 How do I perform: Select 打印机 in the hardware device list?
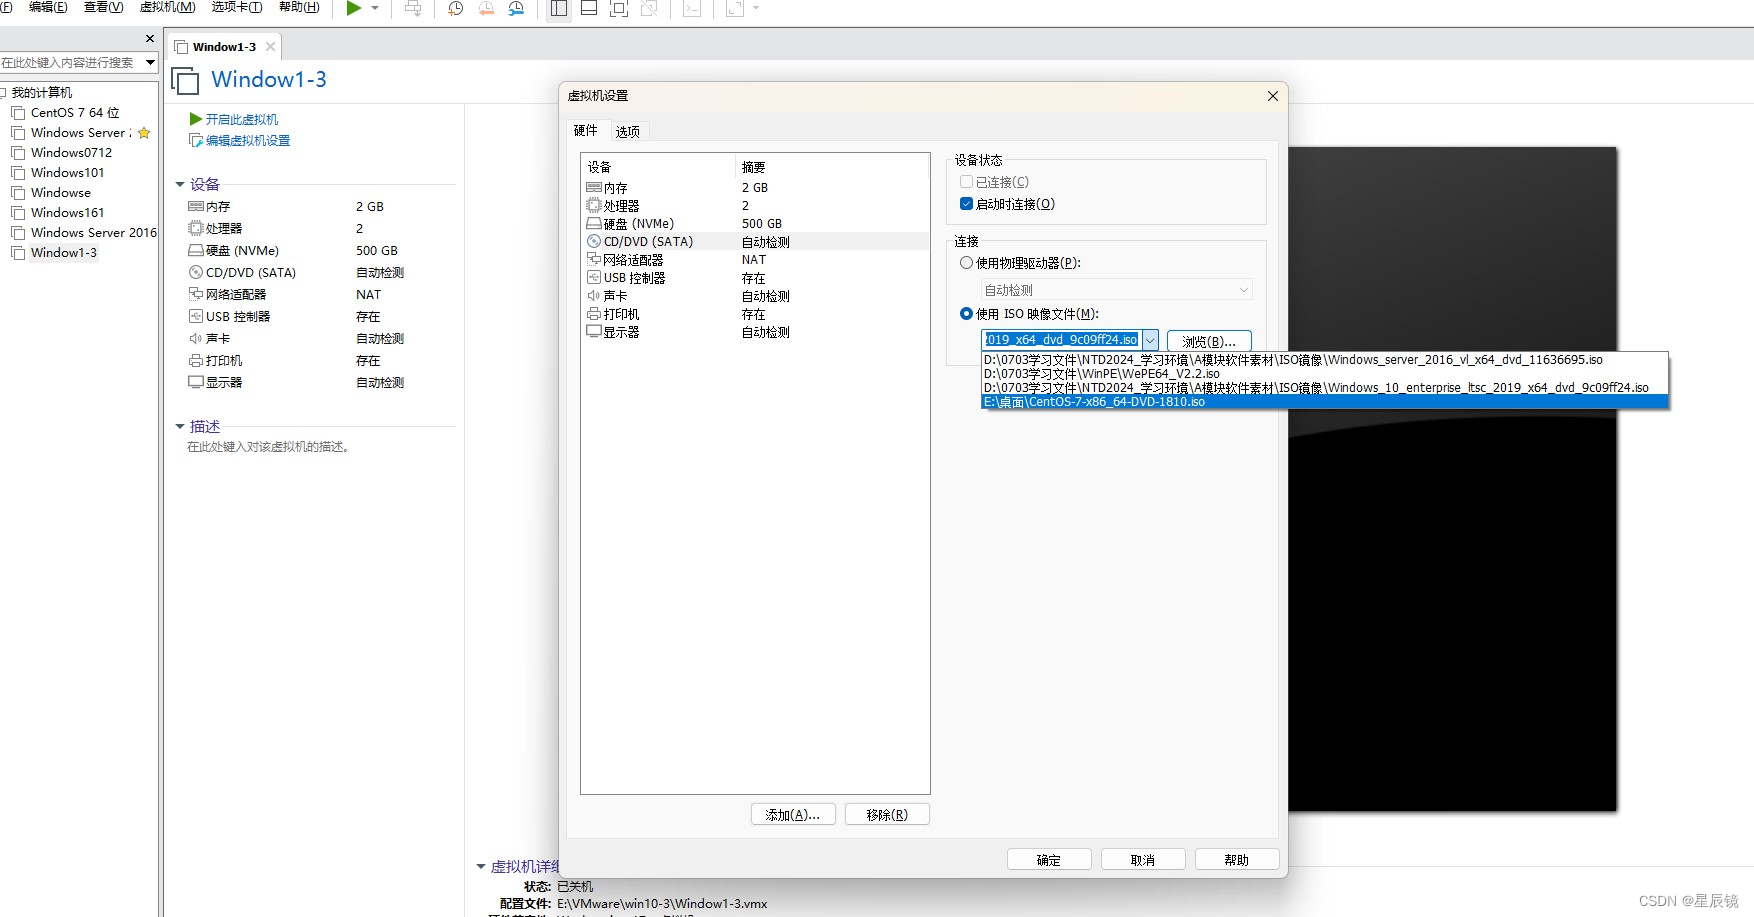click(755, 314)
